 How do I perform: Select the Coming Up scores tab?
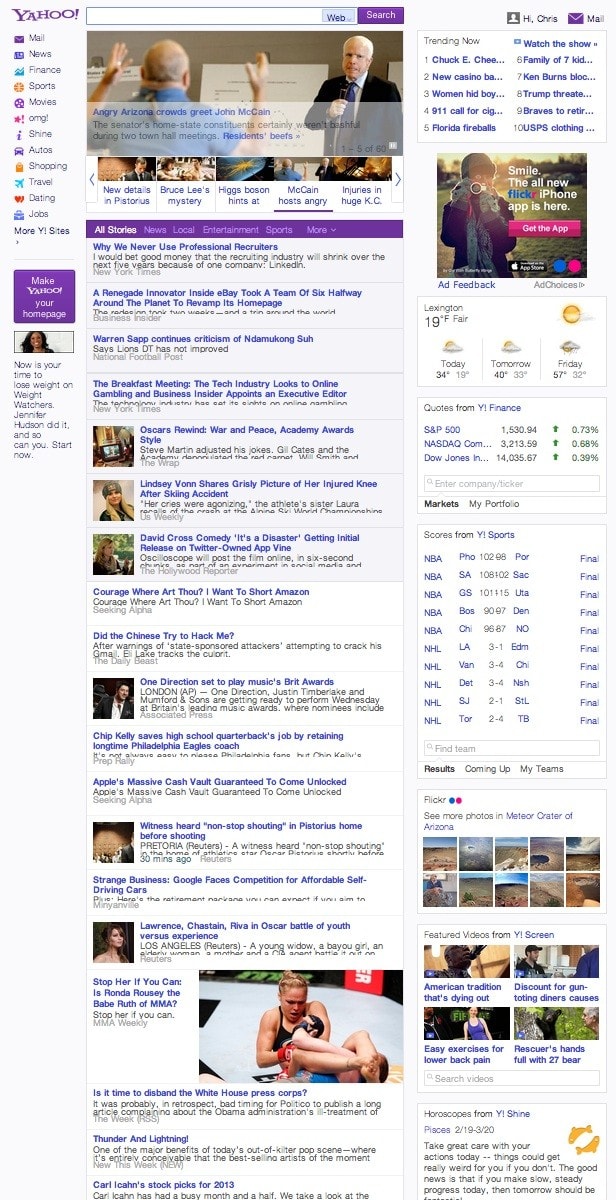pos(486,769)
